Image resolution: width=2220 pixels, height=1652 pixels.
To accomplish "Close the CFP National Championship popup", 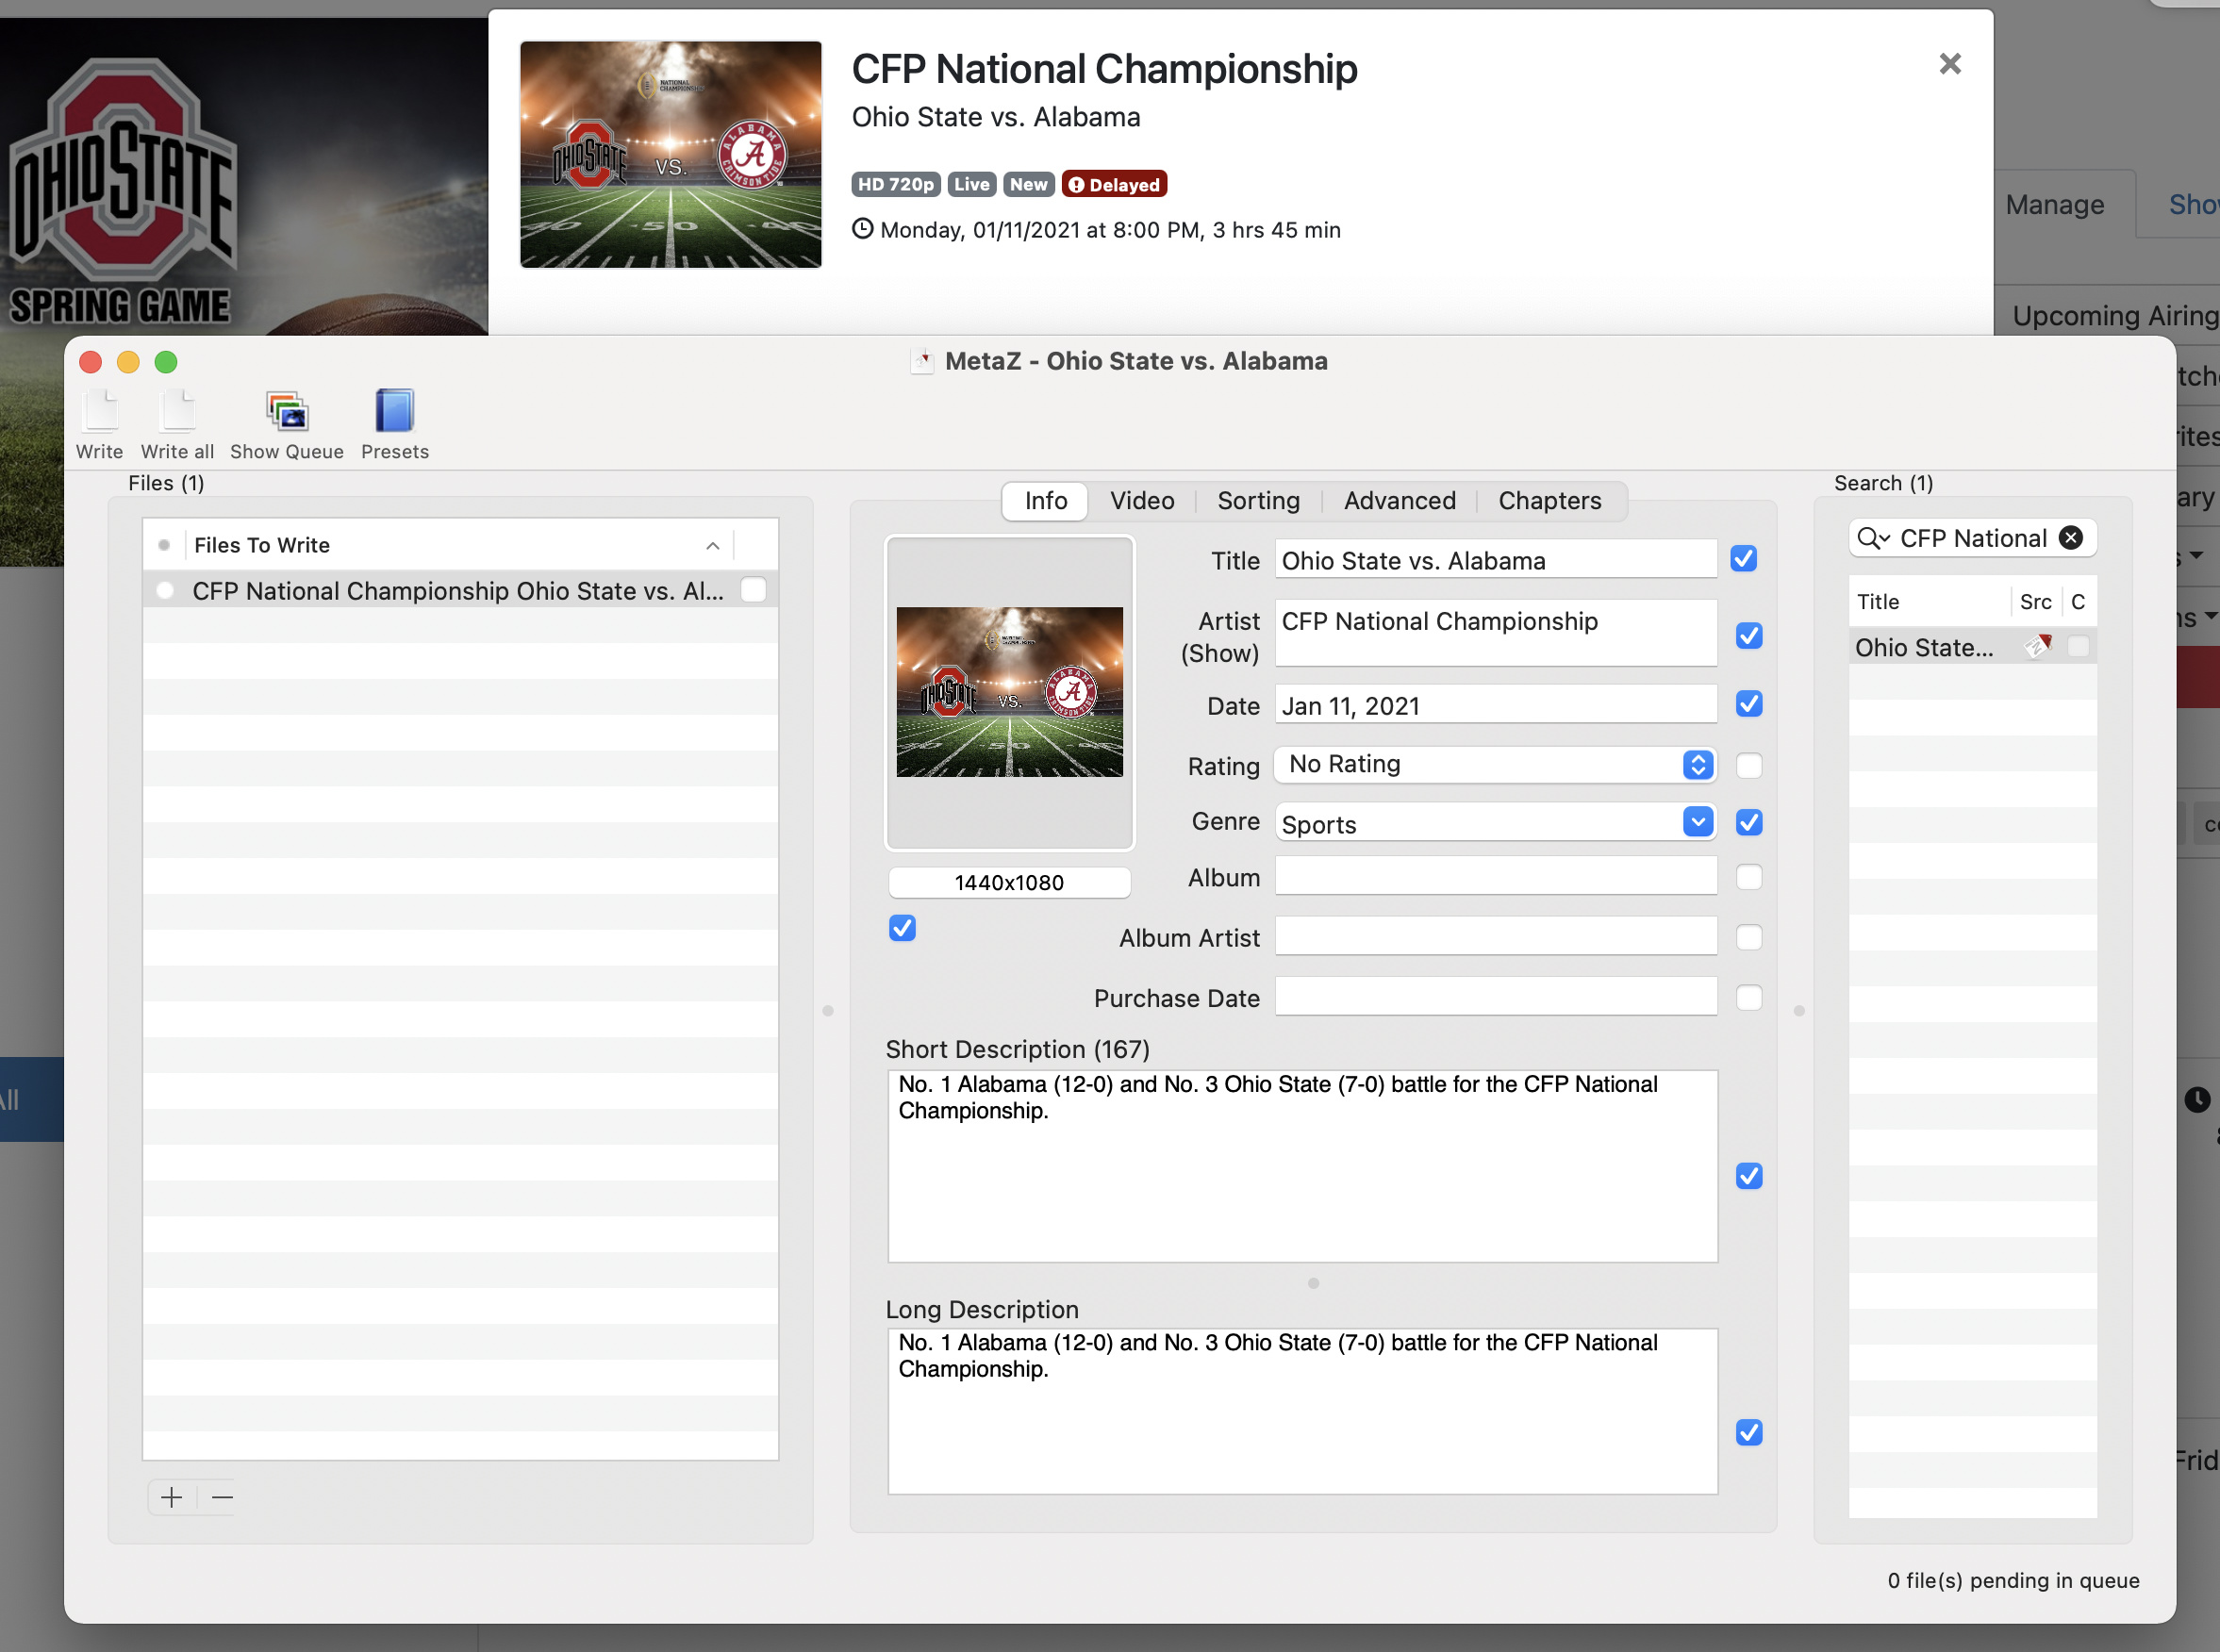I will [x=1949, y=64].
